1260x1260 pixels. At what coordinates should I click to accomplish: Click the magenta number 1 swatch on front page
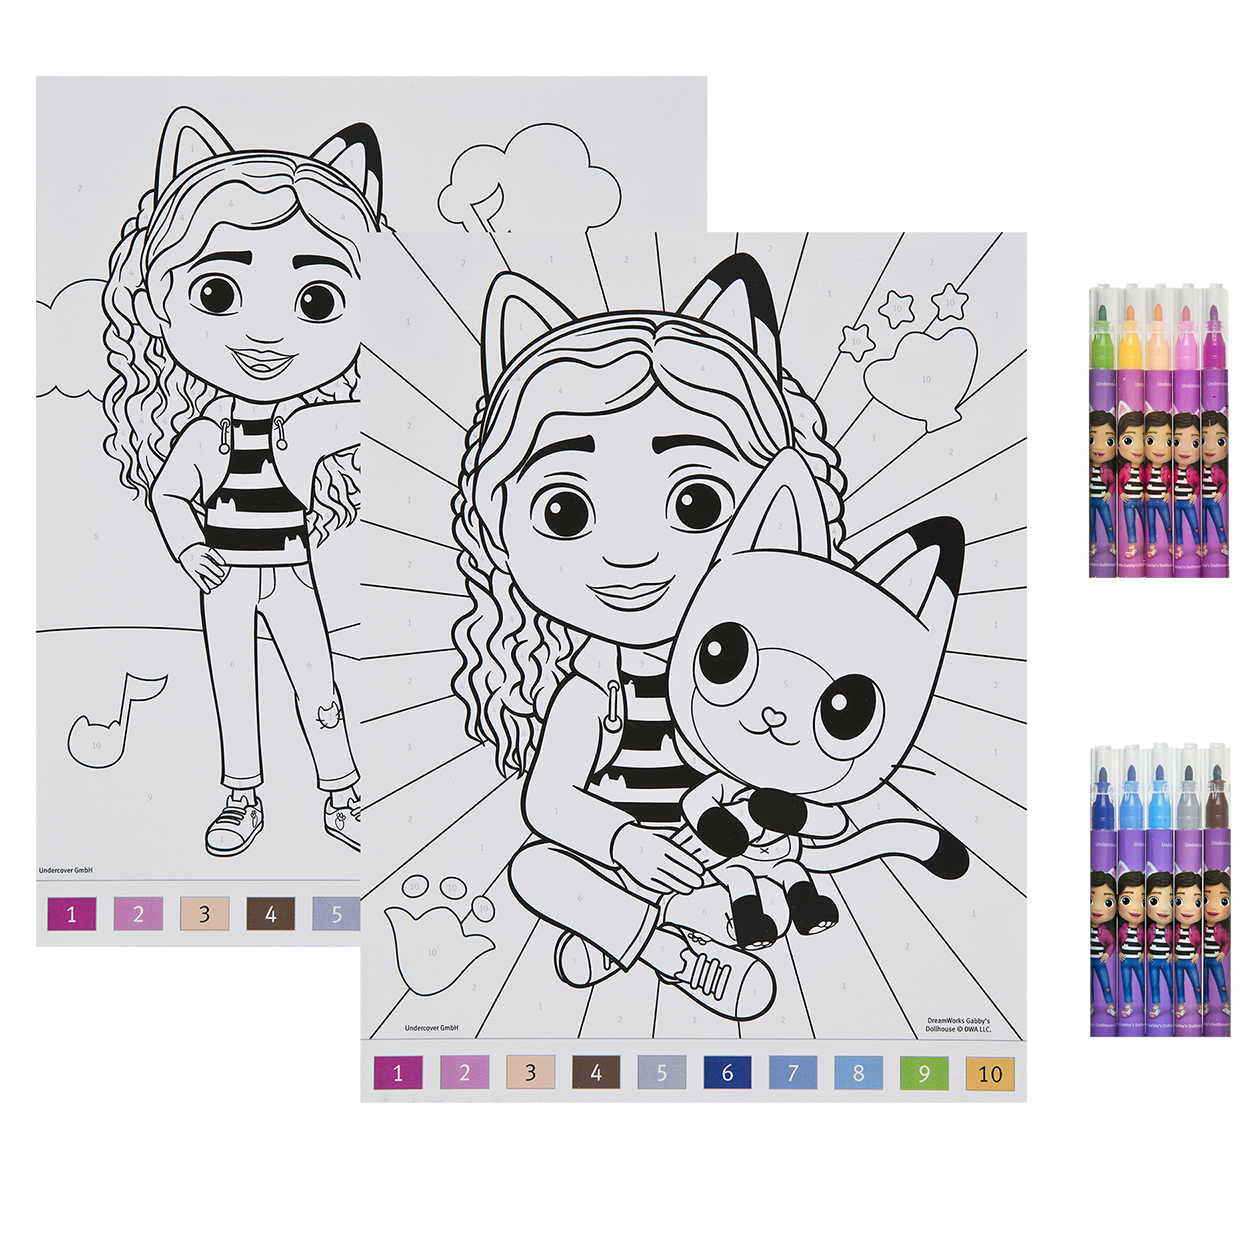pos(397,1073)
